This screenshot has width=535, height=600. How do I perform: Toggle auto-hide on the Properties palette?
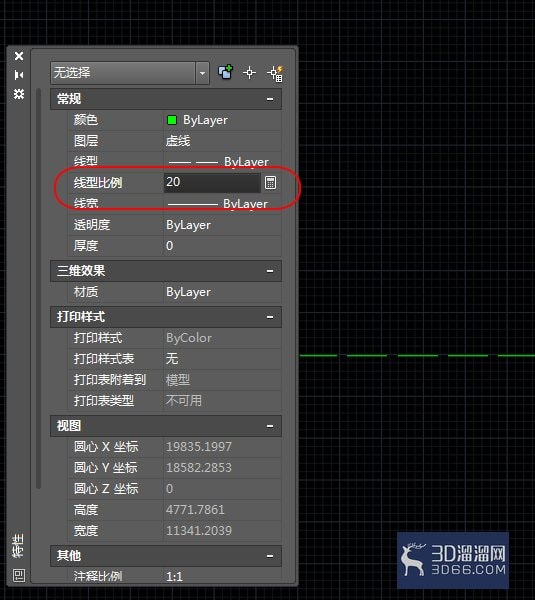click(19, 75)
